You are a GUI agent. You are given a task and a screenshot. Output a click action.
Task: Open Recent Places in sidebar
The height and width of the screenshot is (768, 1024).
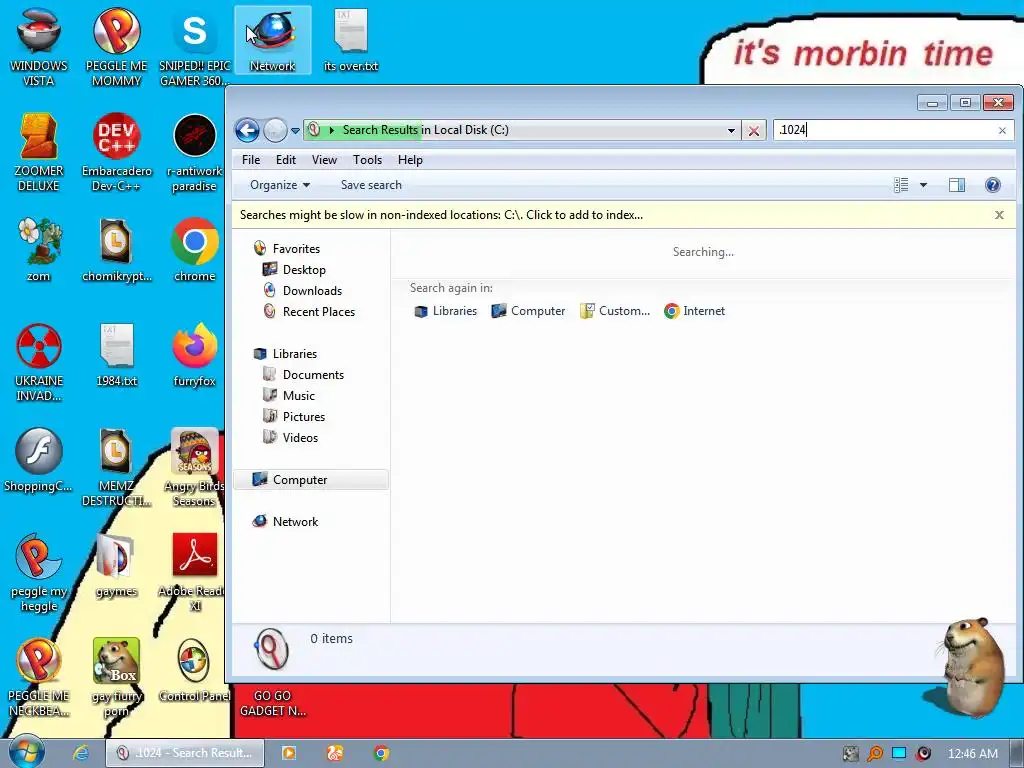click(x=309, y=312)
